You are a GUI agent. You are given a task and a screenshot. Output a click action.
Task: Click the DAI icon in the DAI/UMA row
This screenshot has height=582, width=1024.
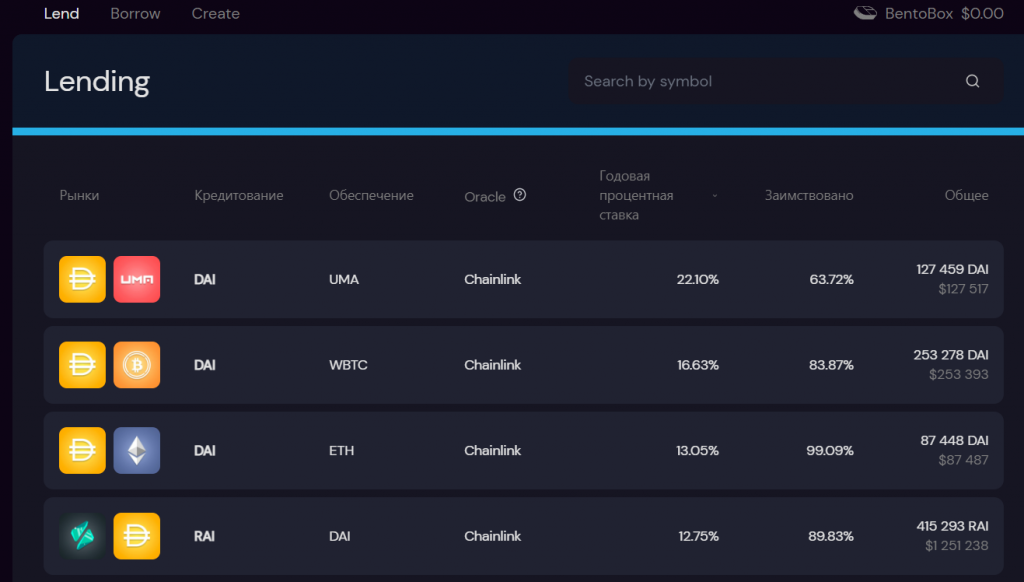[83, 280]
